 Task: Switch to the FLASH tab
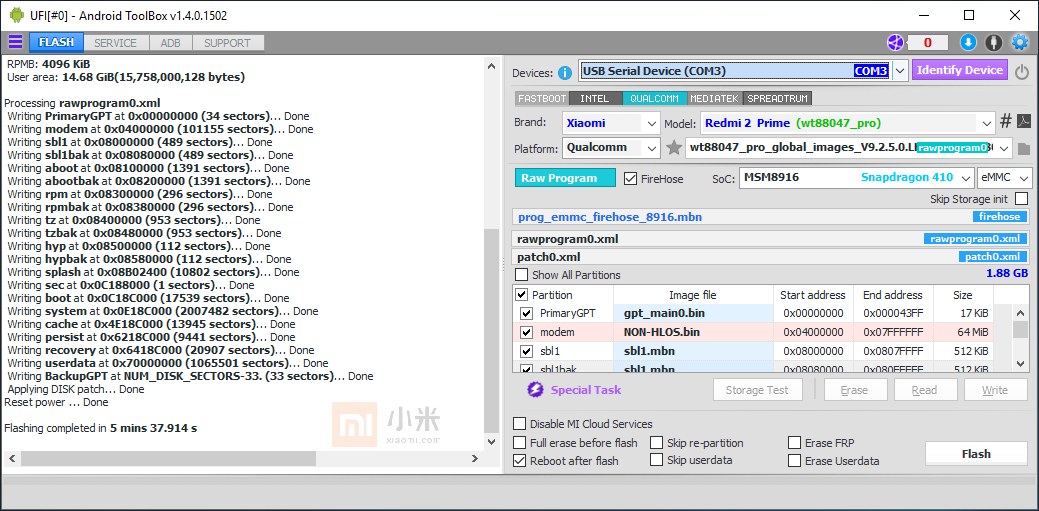[56, 42]
